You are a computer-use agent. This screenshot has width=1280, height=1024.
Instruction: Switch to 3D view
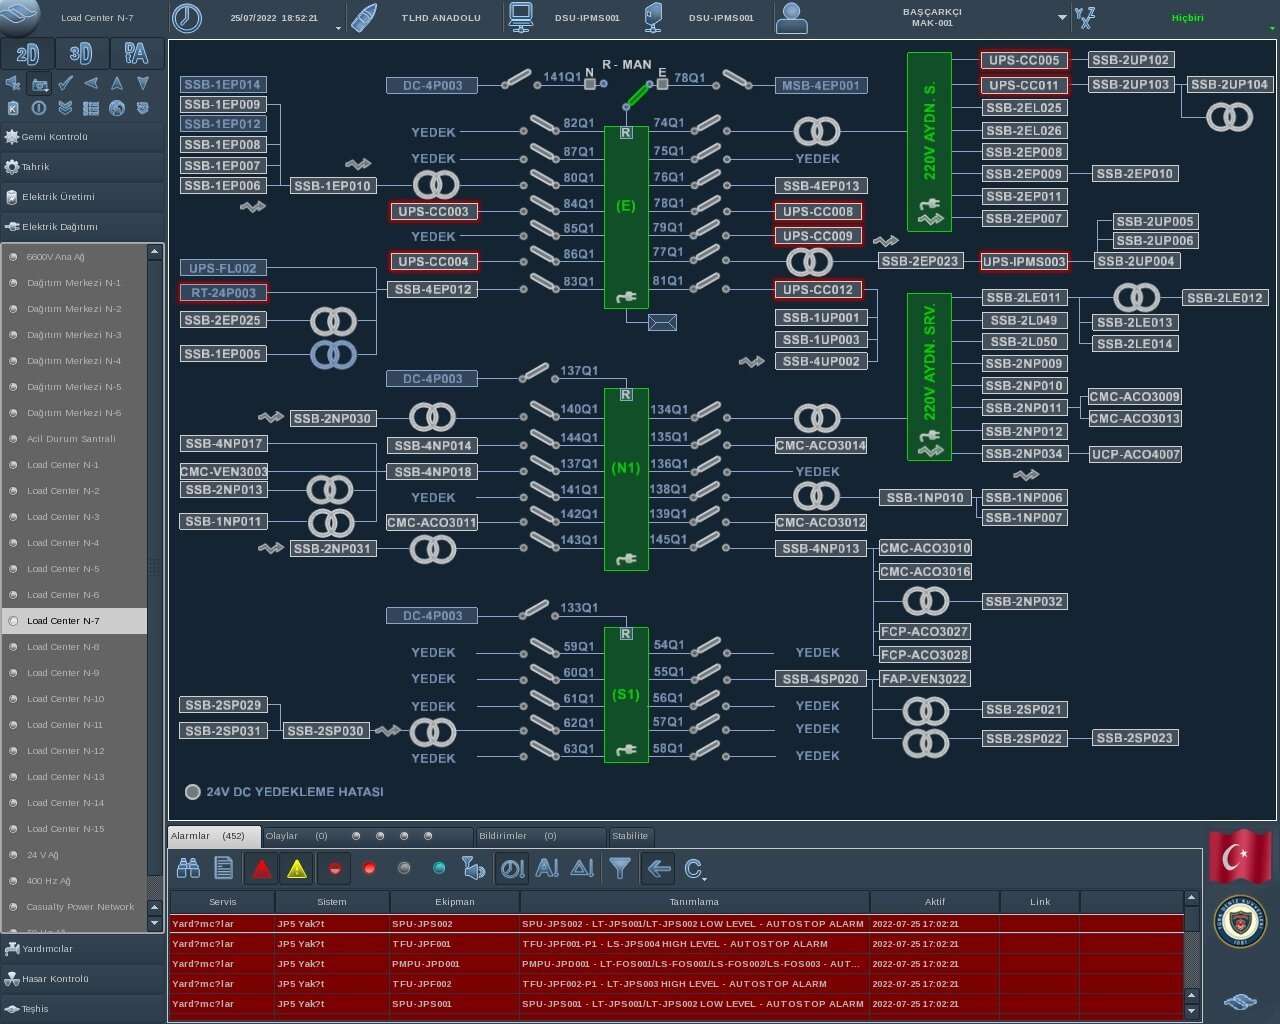pos(81,53)
